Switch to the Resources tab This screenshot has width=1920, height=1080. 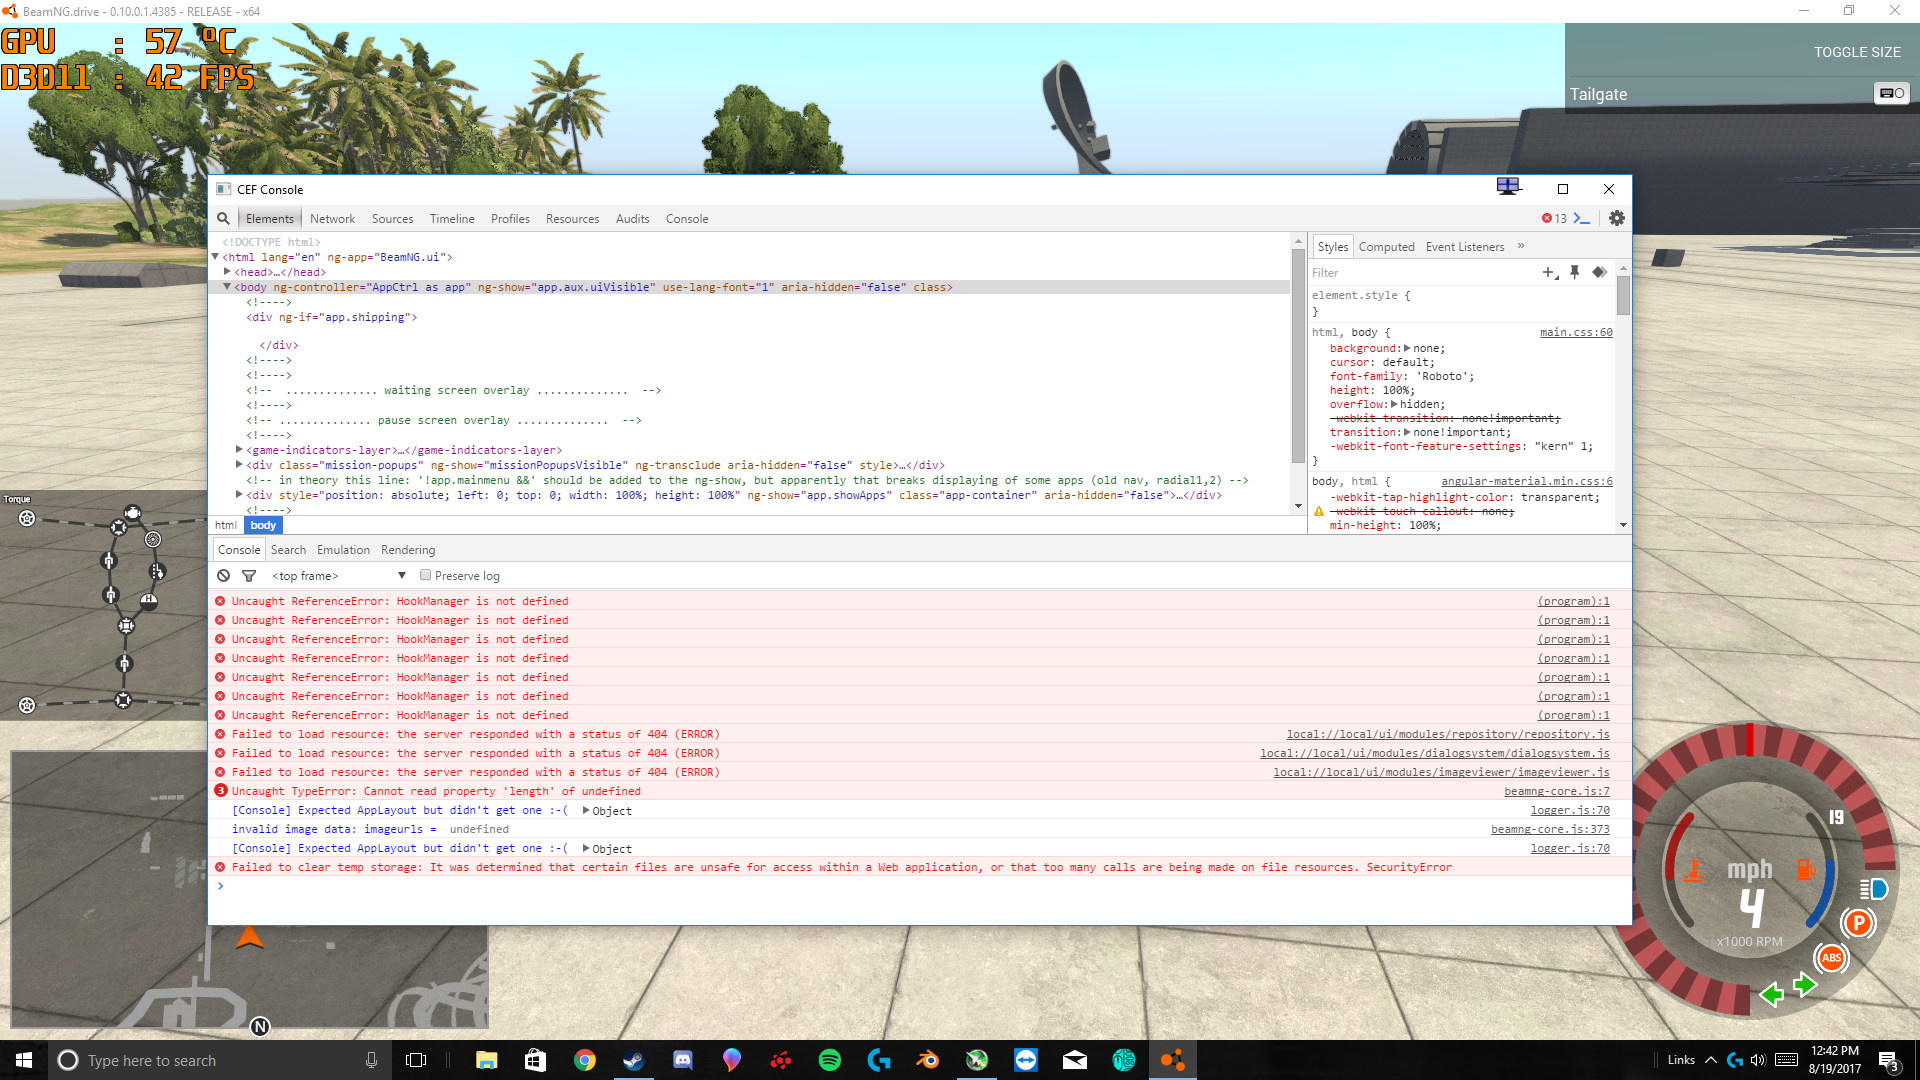point(572,219)
